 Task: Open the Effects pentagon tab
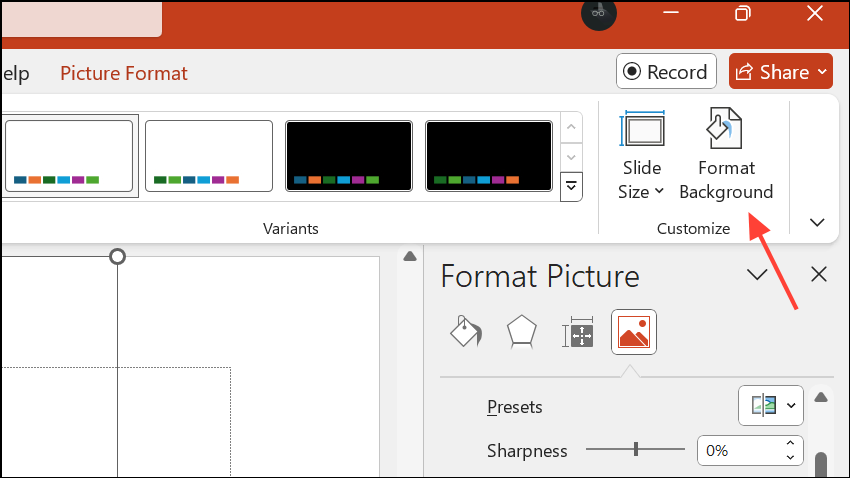[x=521, y=332]
